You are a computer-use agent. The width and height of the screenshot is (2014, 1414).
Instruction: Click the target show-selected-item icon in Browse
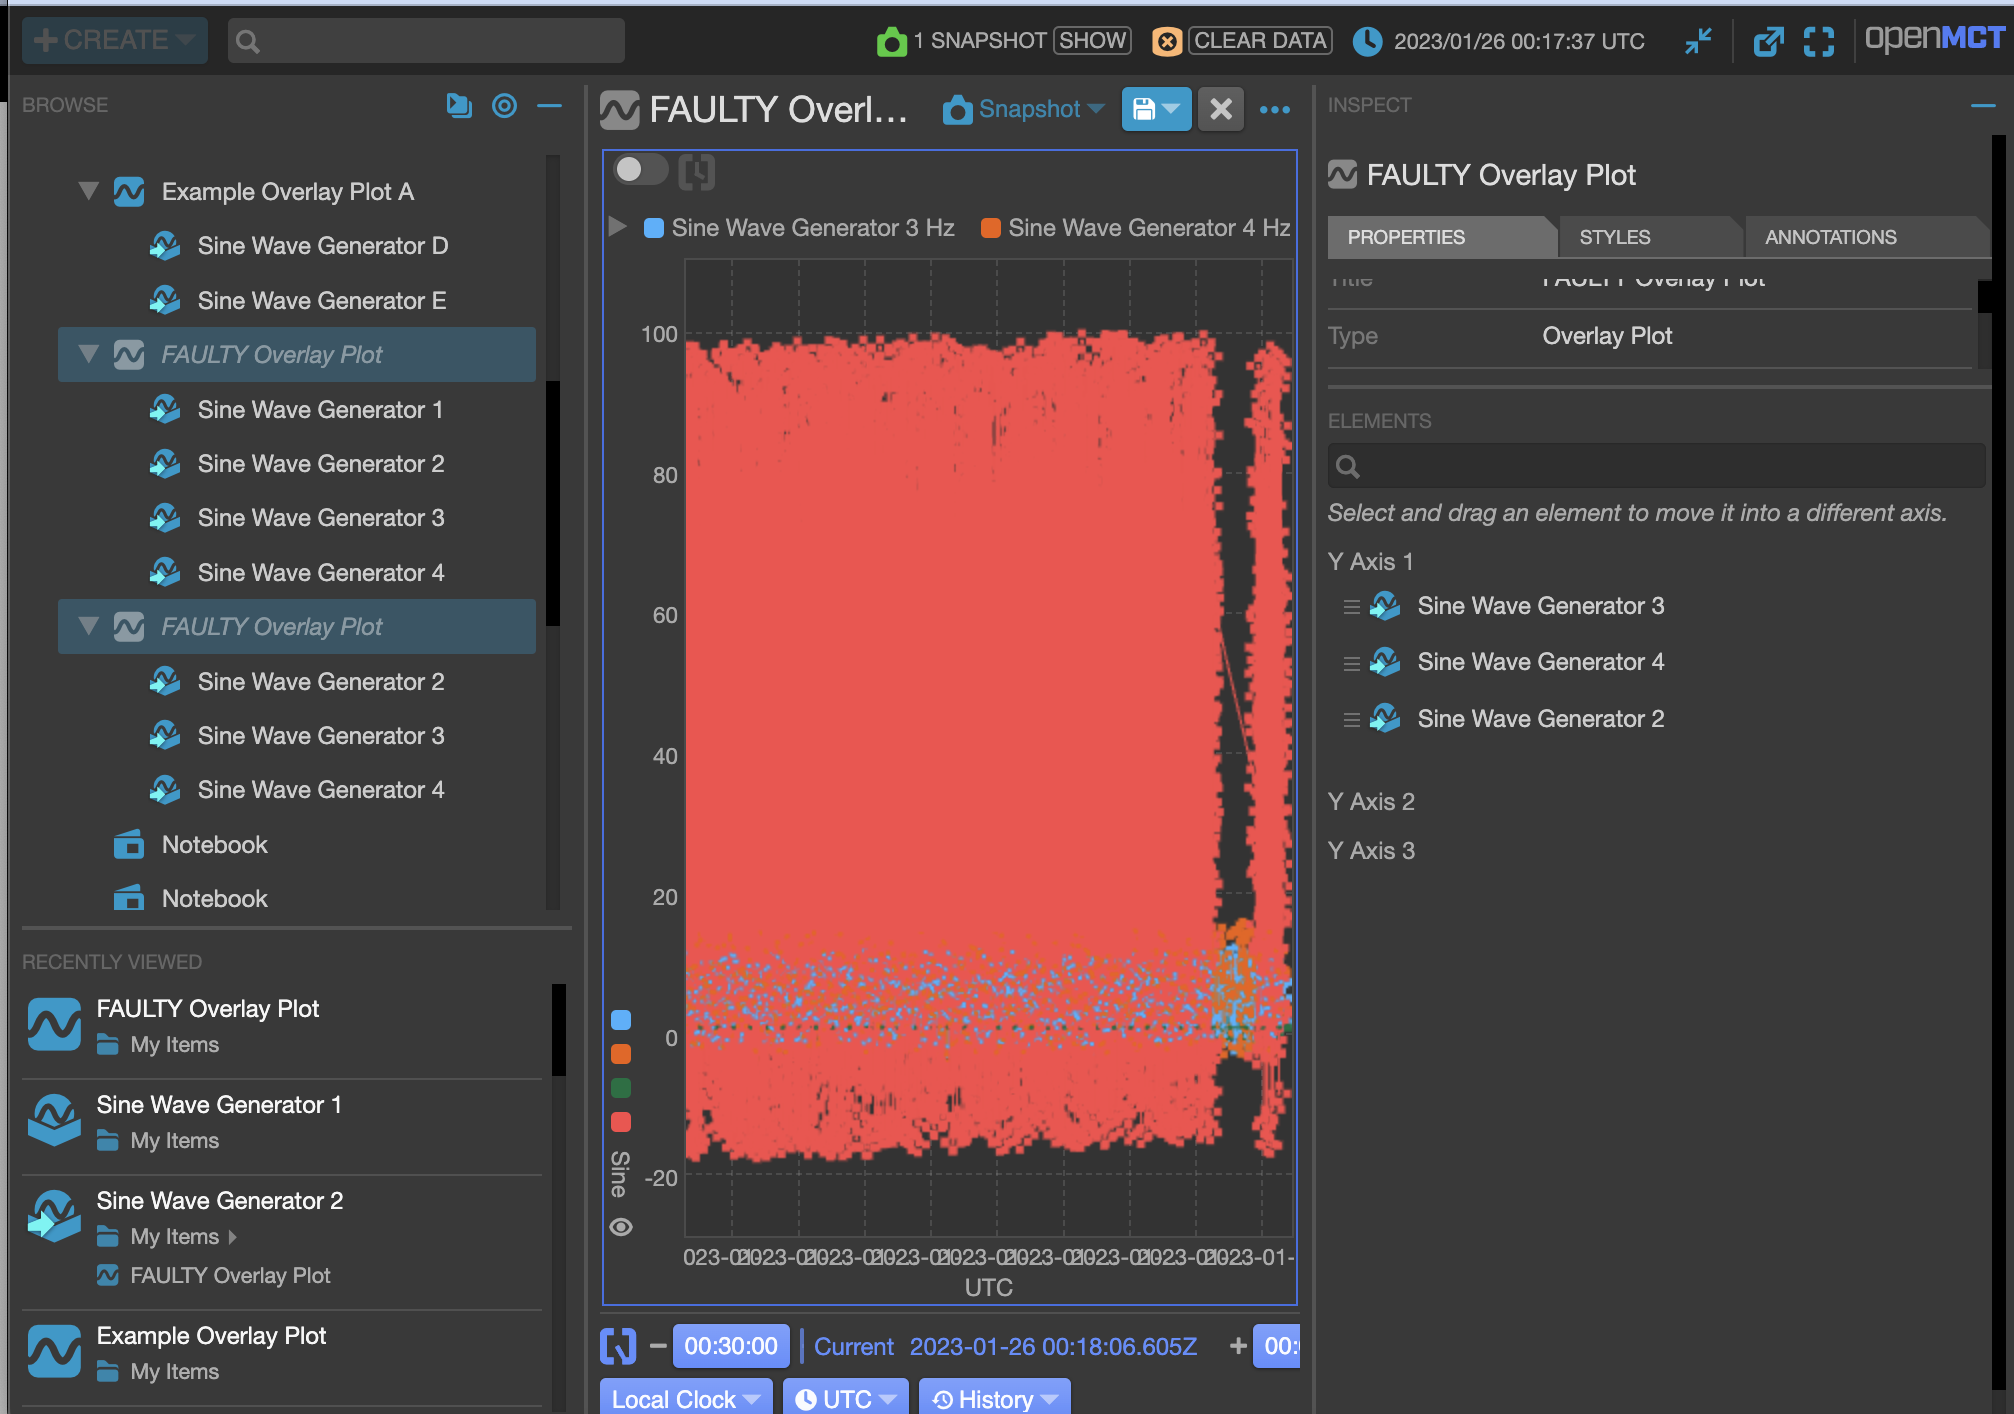click(504, 105)
